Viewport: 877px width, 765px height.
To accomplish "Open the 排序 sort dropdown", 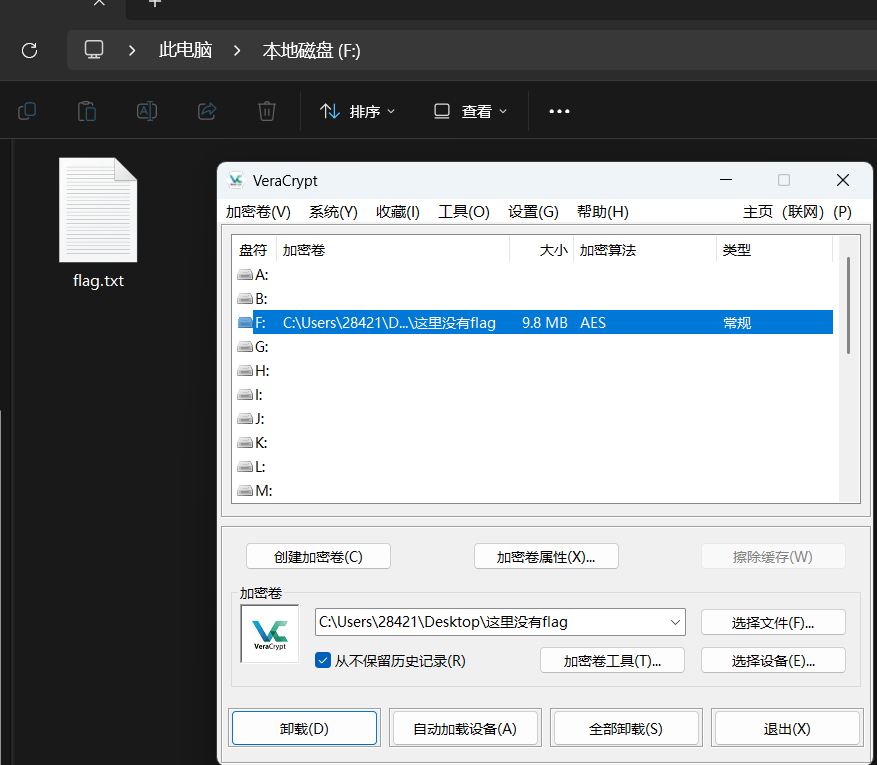I will point(357,111).
